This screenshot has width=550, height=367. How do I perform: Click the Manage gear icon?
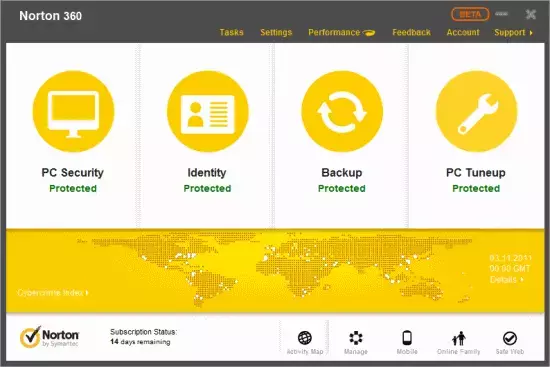pyautogui.click(x=356, y=338)
